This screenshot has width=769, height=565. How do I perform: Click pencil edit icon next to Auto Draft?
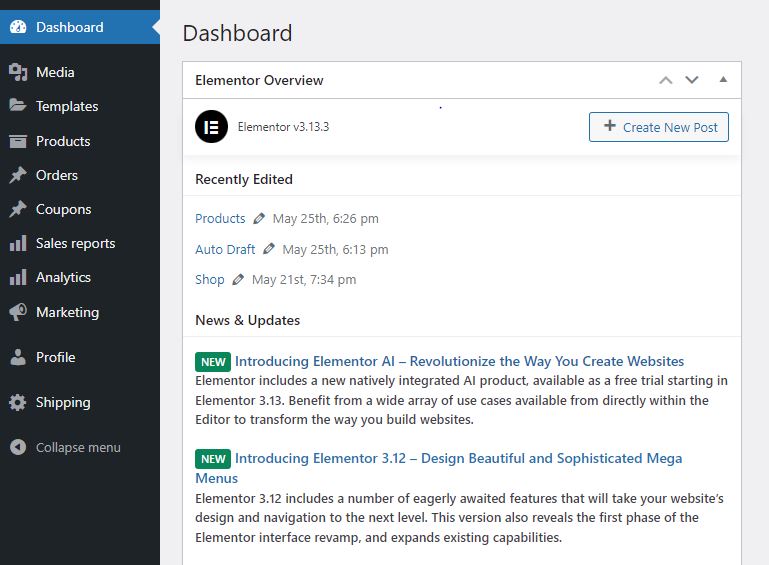tap(269, 249)
